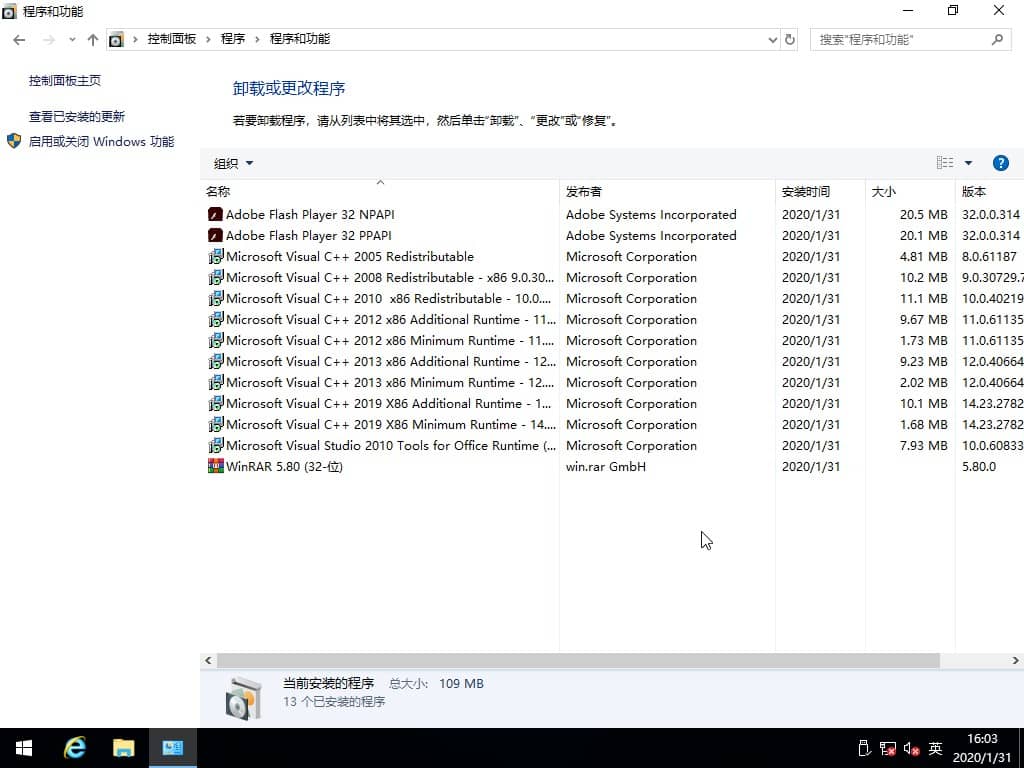Expand the view options dropdown arrow
1024x768 pixels.
coord(968,163)
